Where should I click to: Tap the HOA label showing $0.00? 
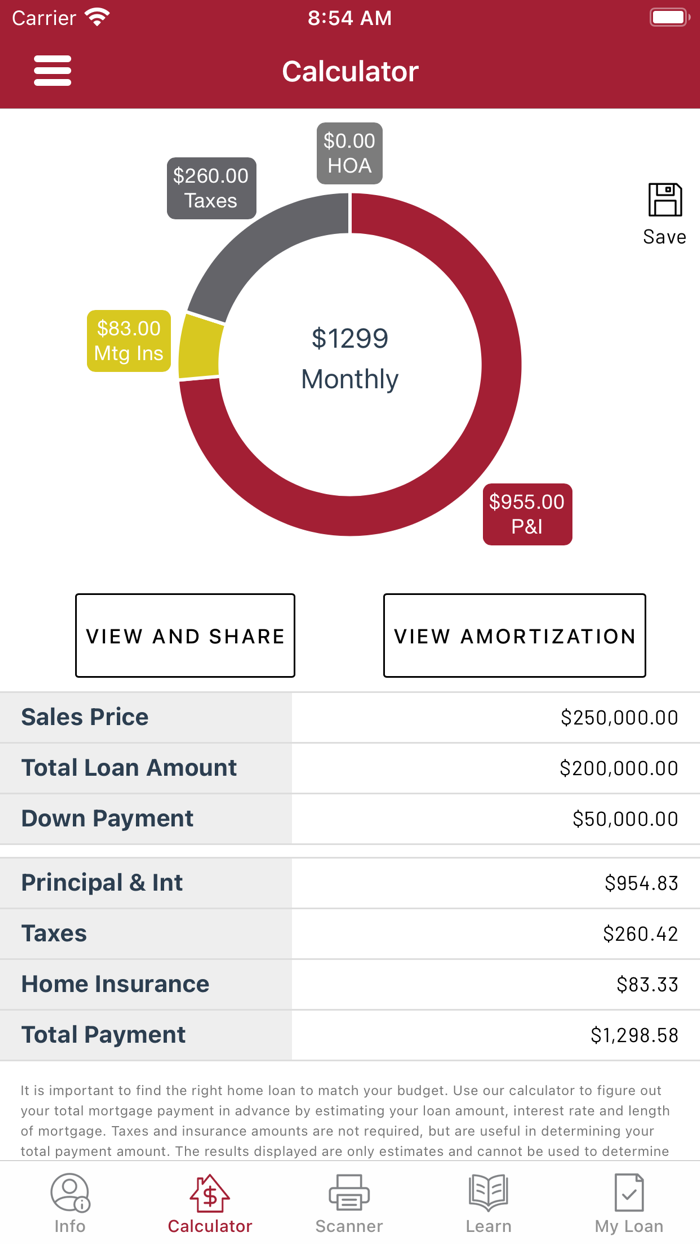349,152
